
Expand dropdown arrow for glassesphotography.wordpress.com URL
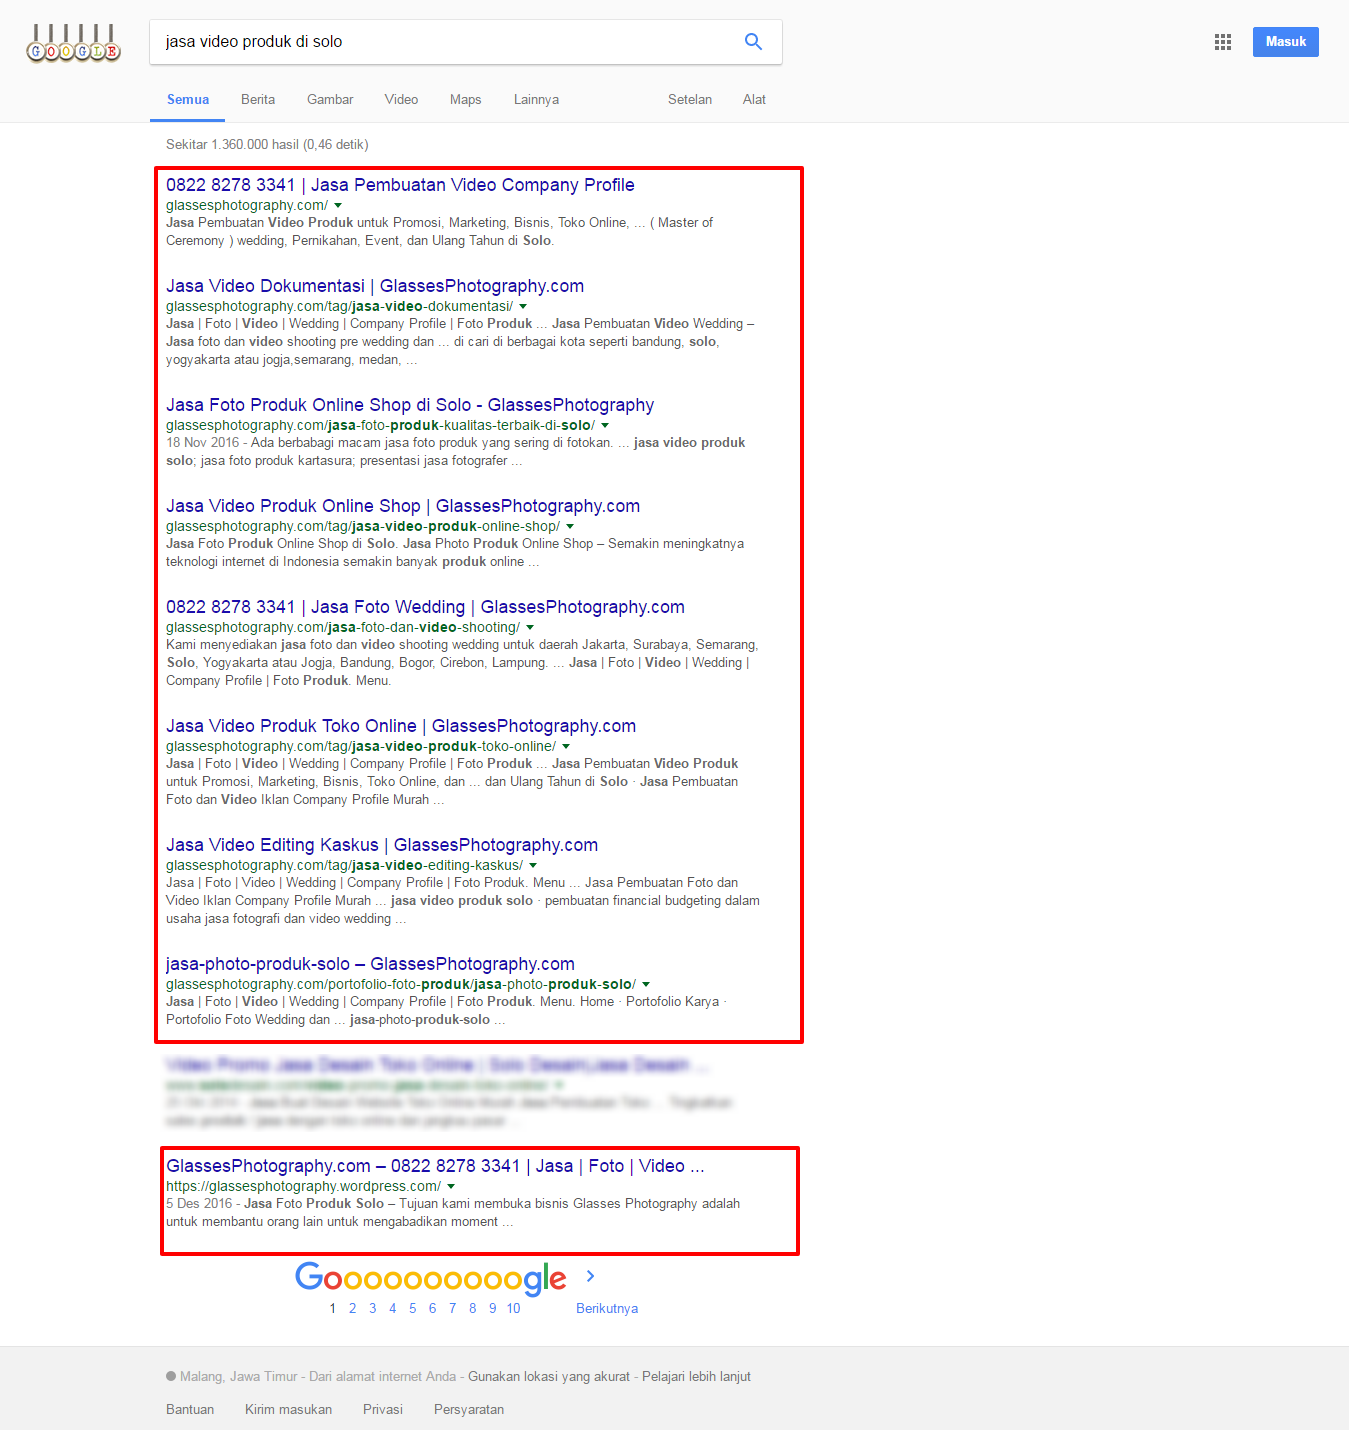point(451,1187)
